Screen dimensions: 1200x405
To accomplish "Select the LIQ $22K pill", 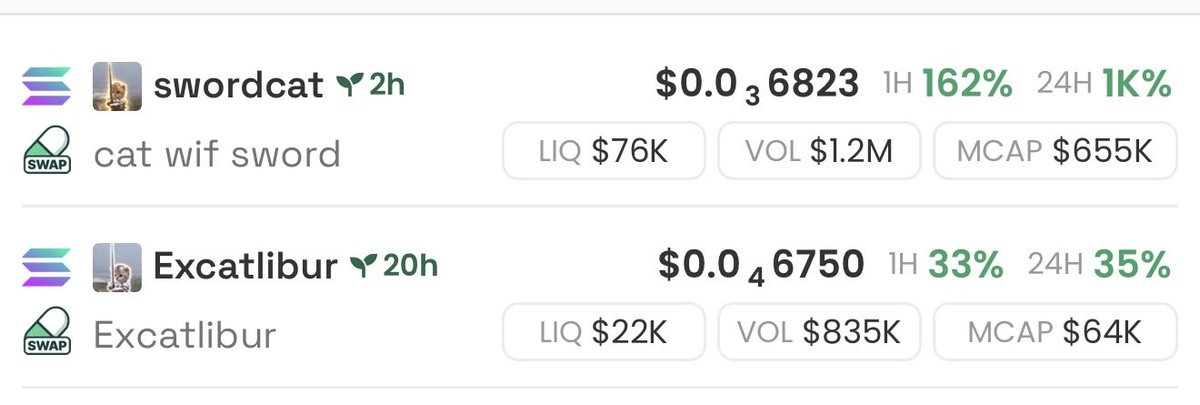I will coord(603,331).
